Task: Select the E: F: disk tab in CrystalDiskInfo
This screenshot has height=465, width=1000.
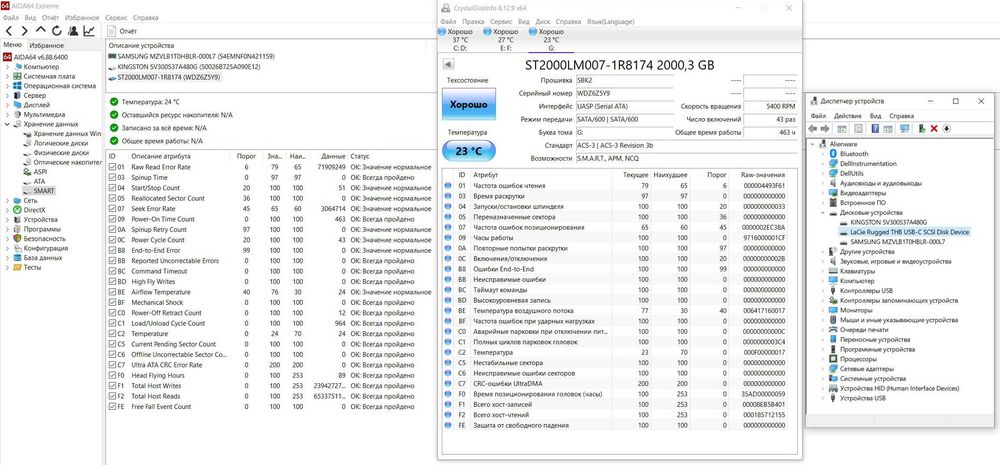Action: click(x=505, y=40)
